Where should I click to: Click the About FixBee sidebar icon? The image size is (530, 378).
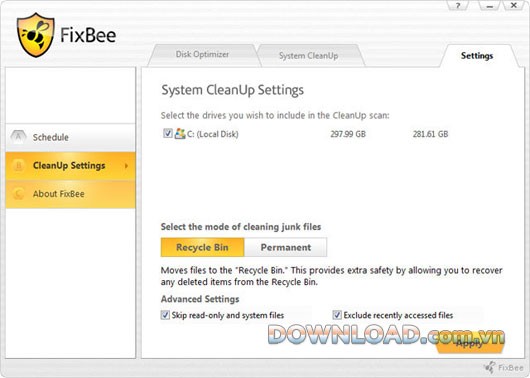(x=18, y=194)
